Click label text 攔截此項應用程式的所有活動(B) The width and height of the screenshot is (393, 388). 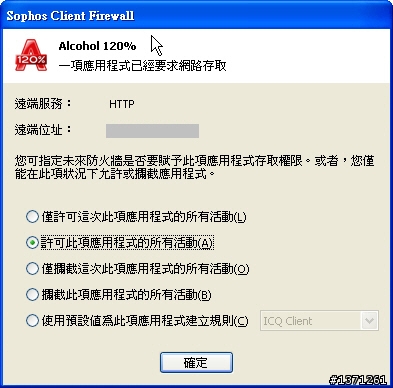[126, 295]
